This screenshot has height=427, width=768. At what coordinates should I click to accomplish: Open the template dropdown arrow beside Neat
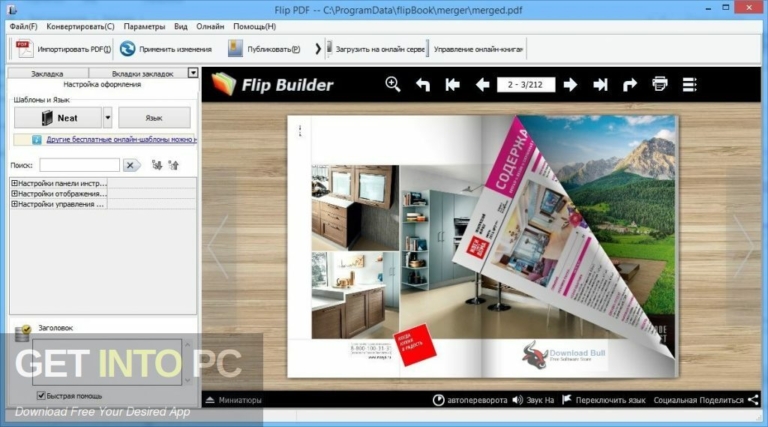click(x=108, y=118)
